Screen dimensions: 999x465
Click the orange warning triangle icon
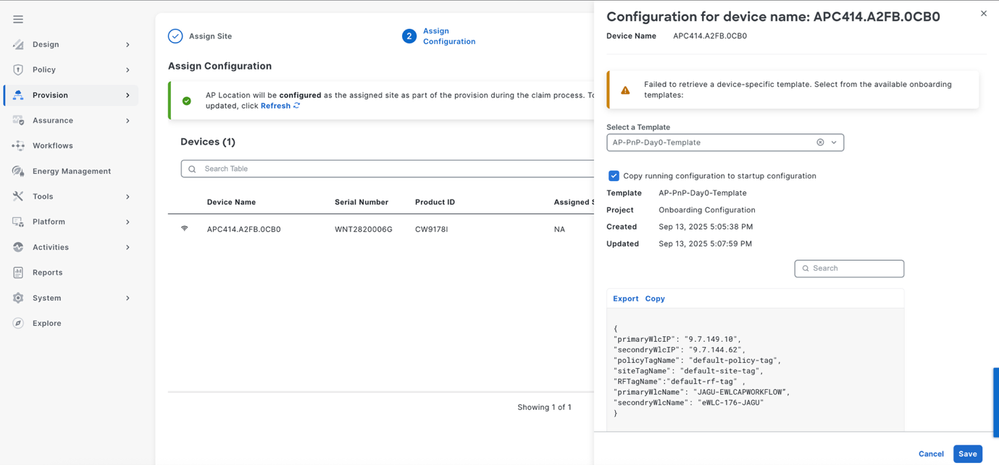626,90
